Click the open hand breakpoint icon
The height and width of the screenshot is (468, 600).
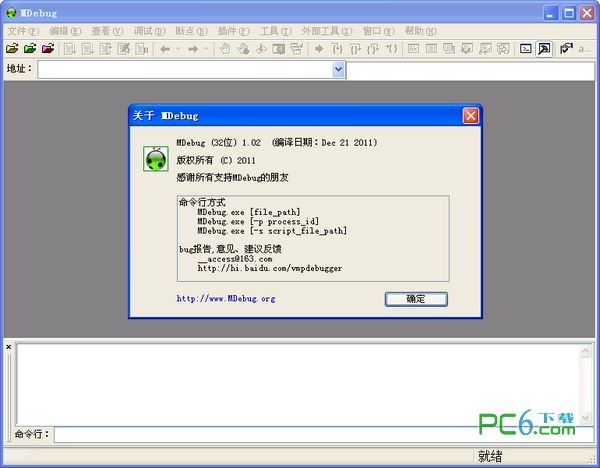(225, 49)
